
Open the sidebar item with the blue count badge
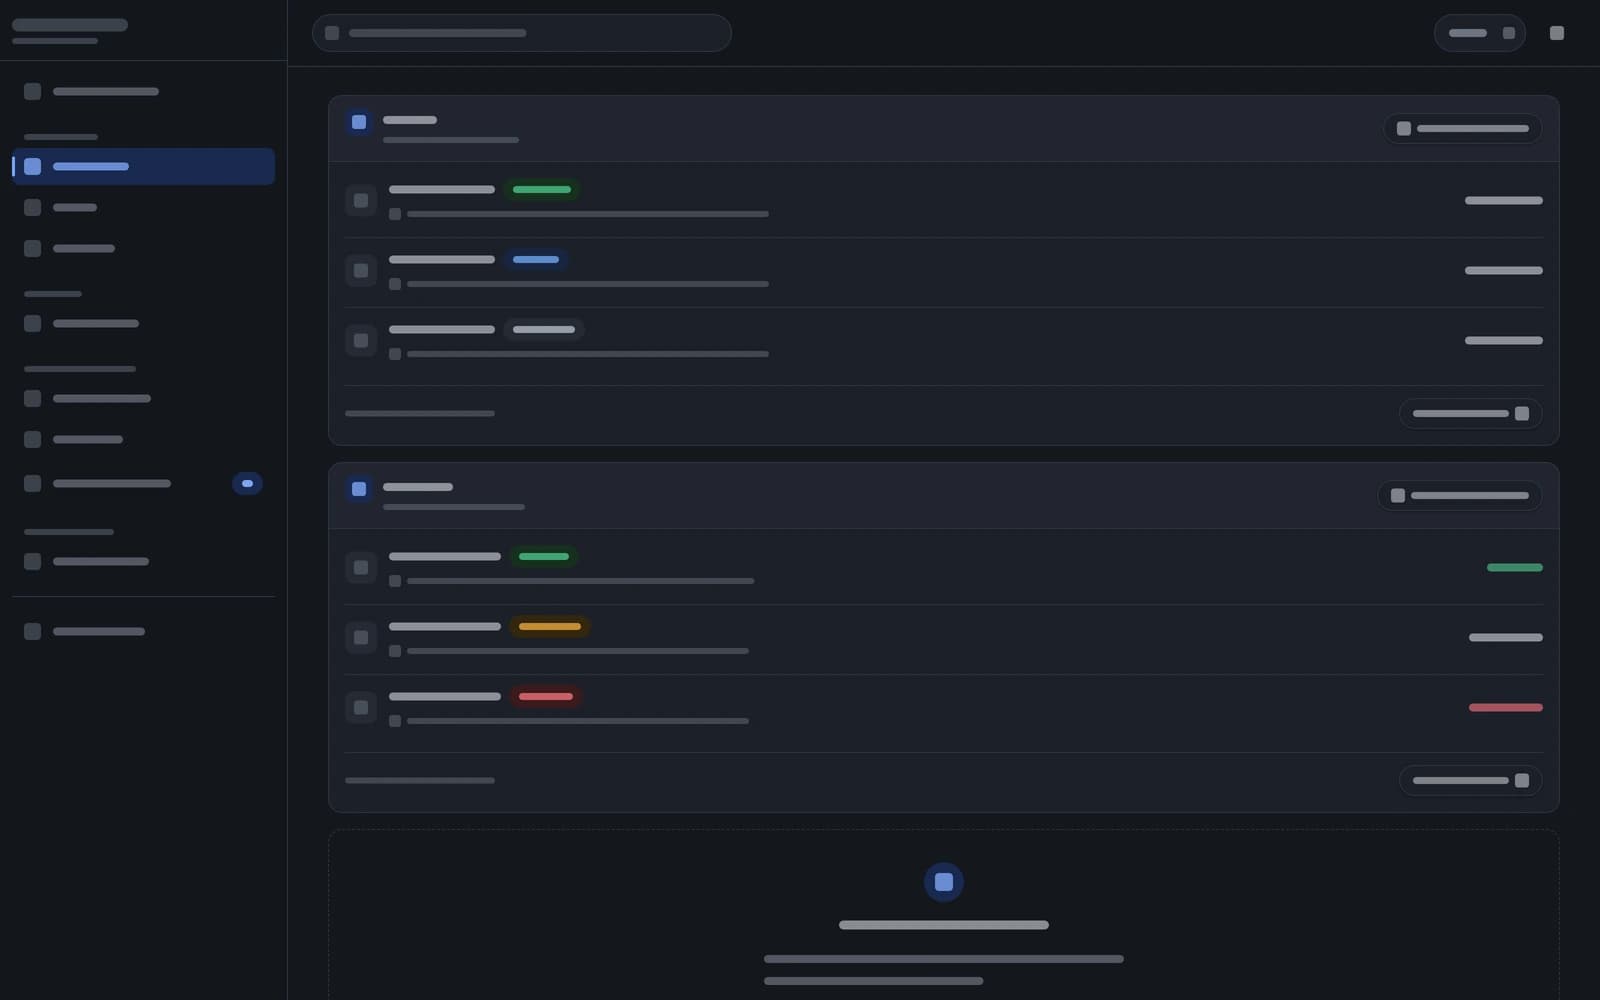pyautogui.click(x=143, y=483)
